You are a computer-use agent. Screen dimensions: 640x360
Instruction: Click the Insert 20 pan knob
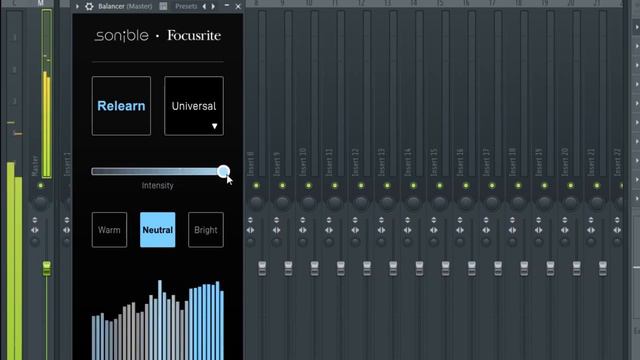[570, 202]
